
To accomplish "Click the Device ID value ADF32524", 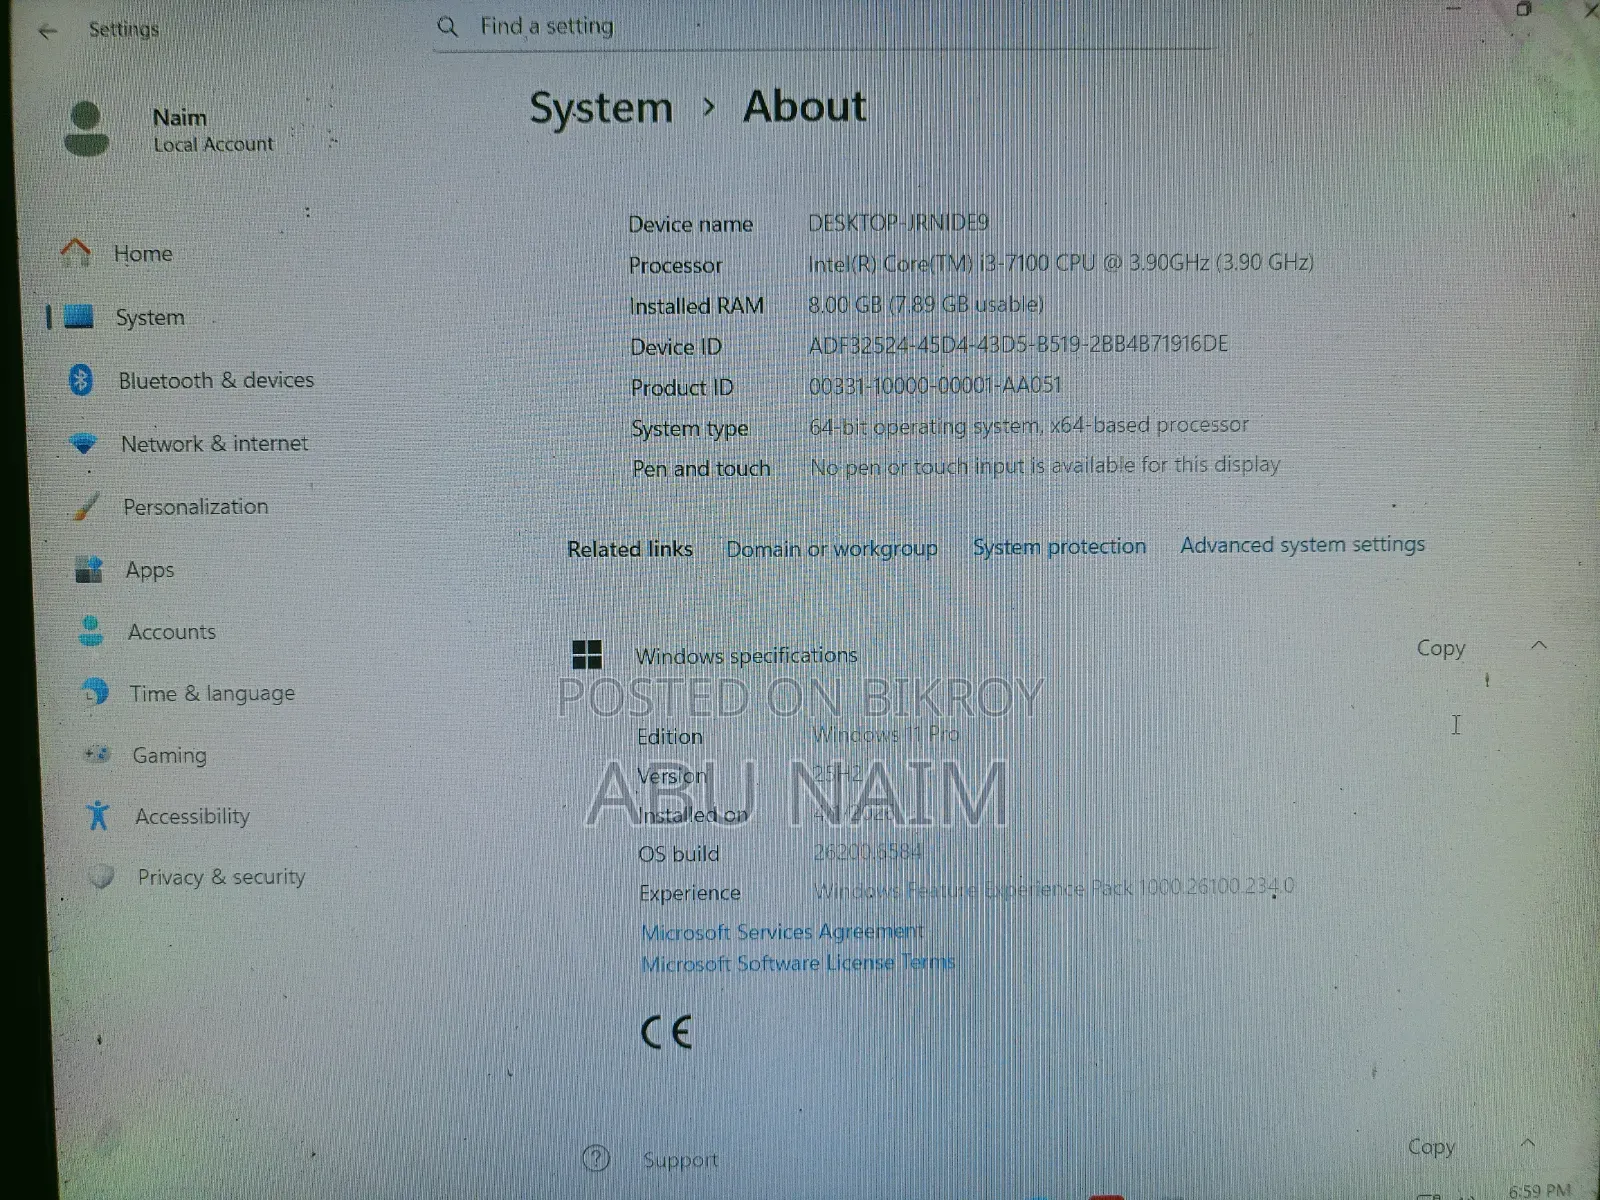I will coord(1018,344).
